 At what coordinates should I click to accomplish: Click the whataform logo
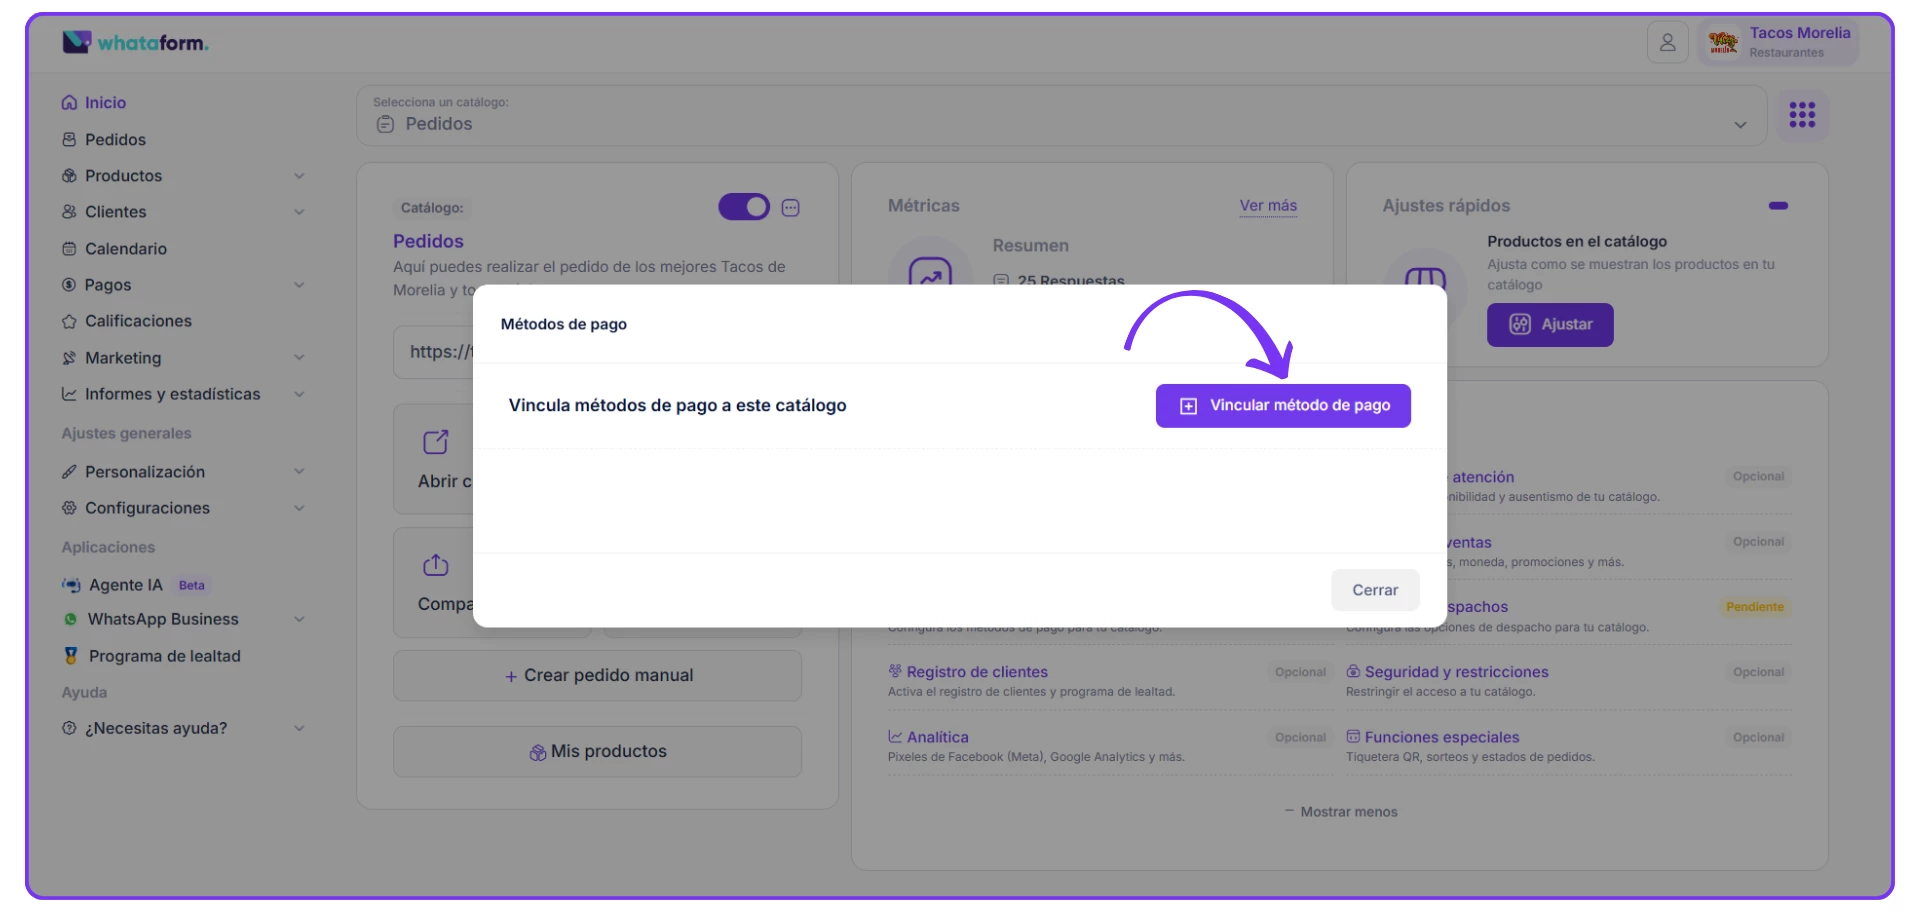point(136,42)
